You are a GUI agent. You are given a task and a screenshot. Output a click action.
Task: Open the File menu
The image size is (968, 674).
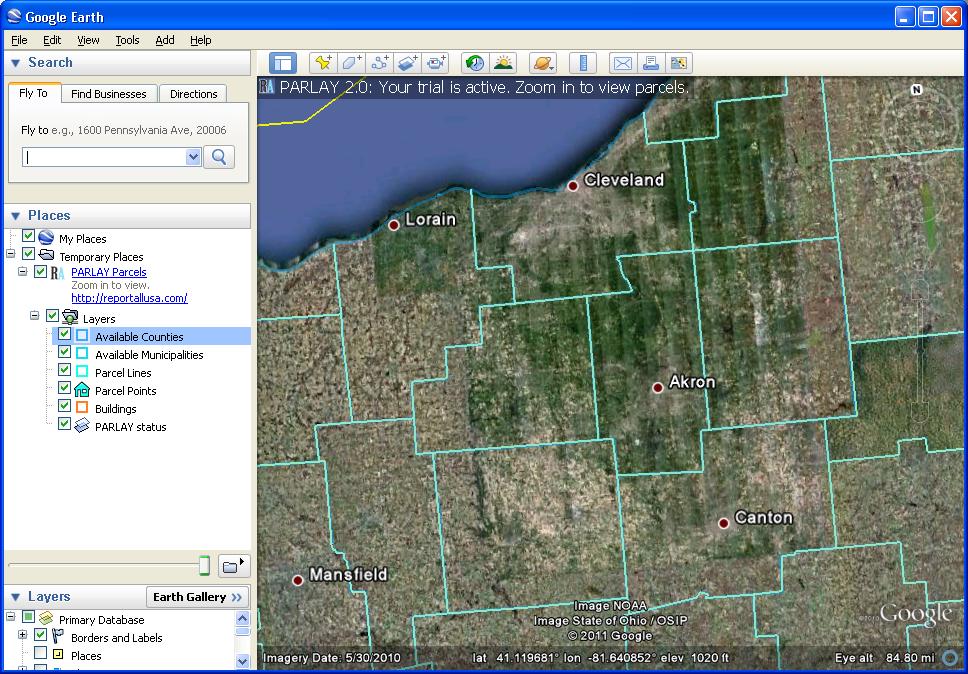[19, 40]
